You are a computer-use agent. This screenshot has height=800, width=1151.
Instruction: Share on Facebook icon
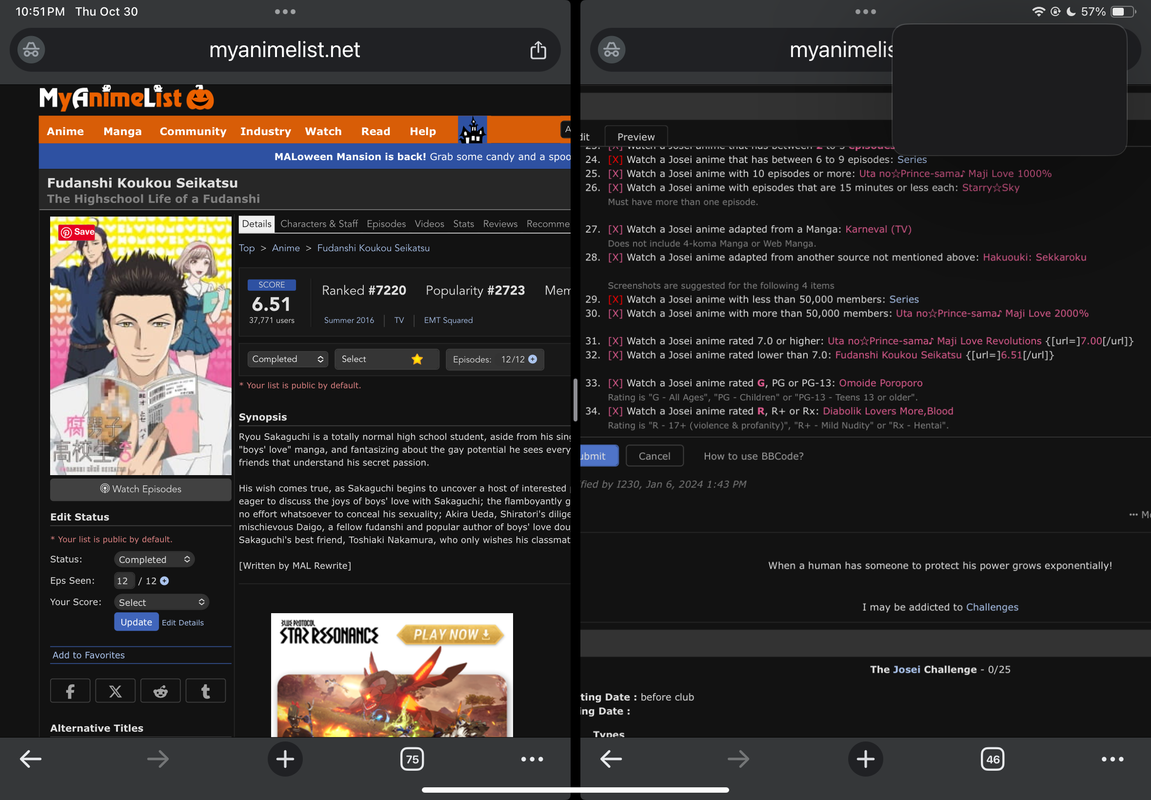click(x=70, y=691)
